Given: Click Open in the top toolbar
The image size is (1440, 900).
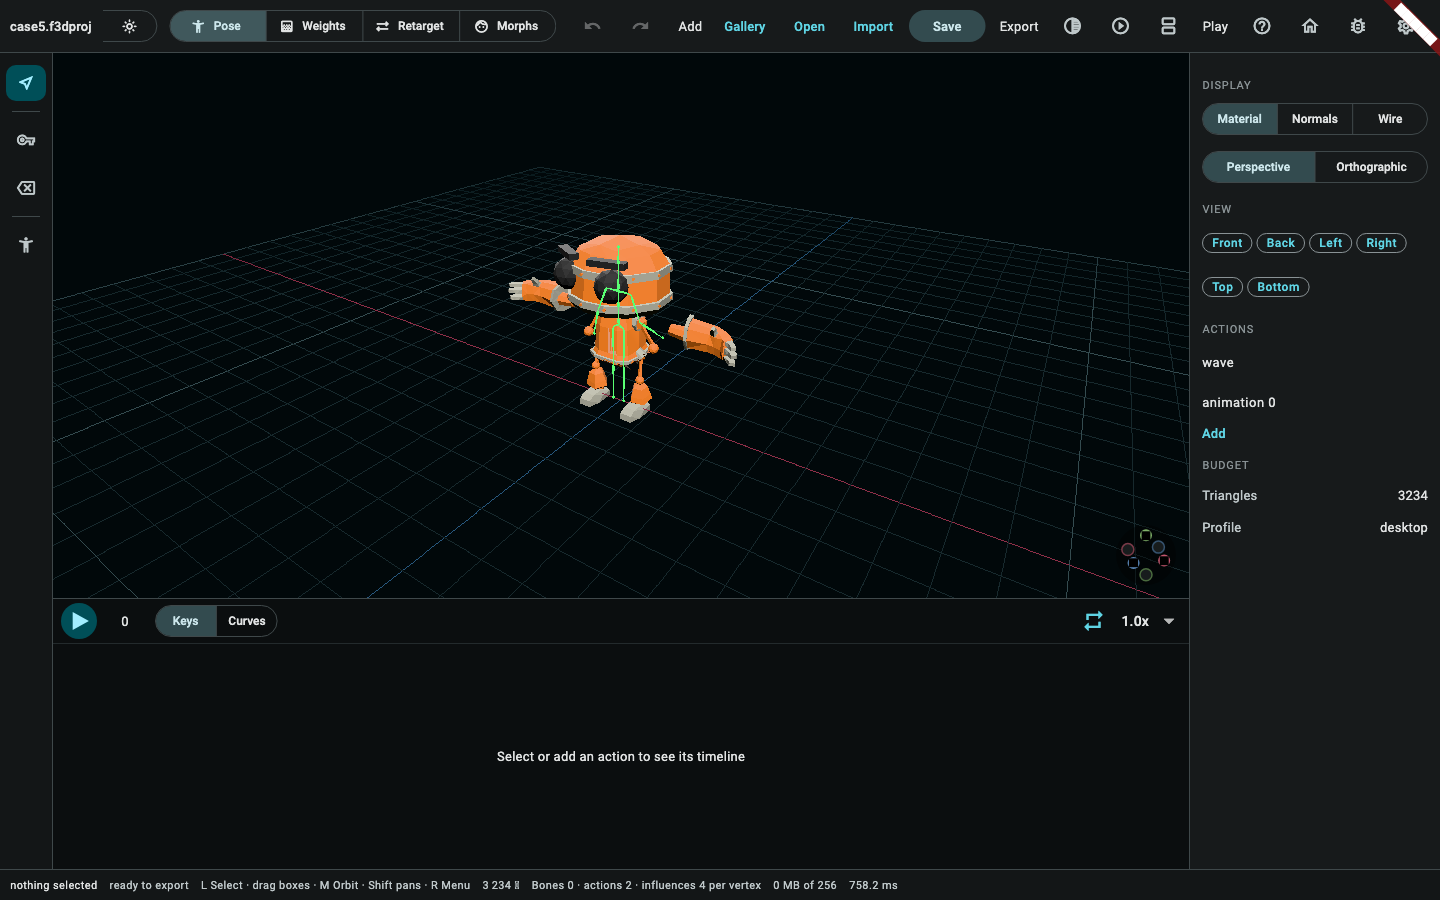Looking at the screenshot, I should [809, 26].
